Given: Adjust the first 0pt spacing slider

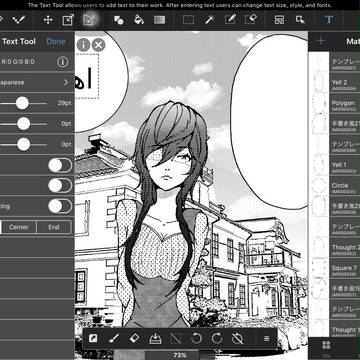Looking at the screenshot, I should pos(24,124).
